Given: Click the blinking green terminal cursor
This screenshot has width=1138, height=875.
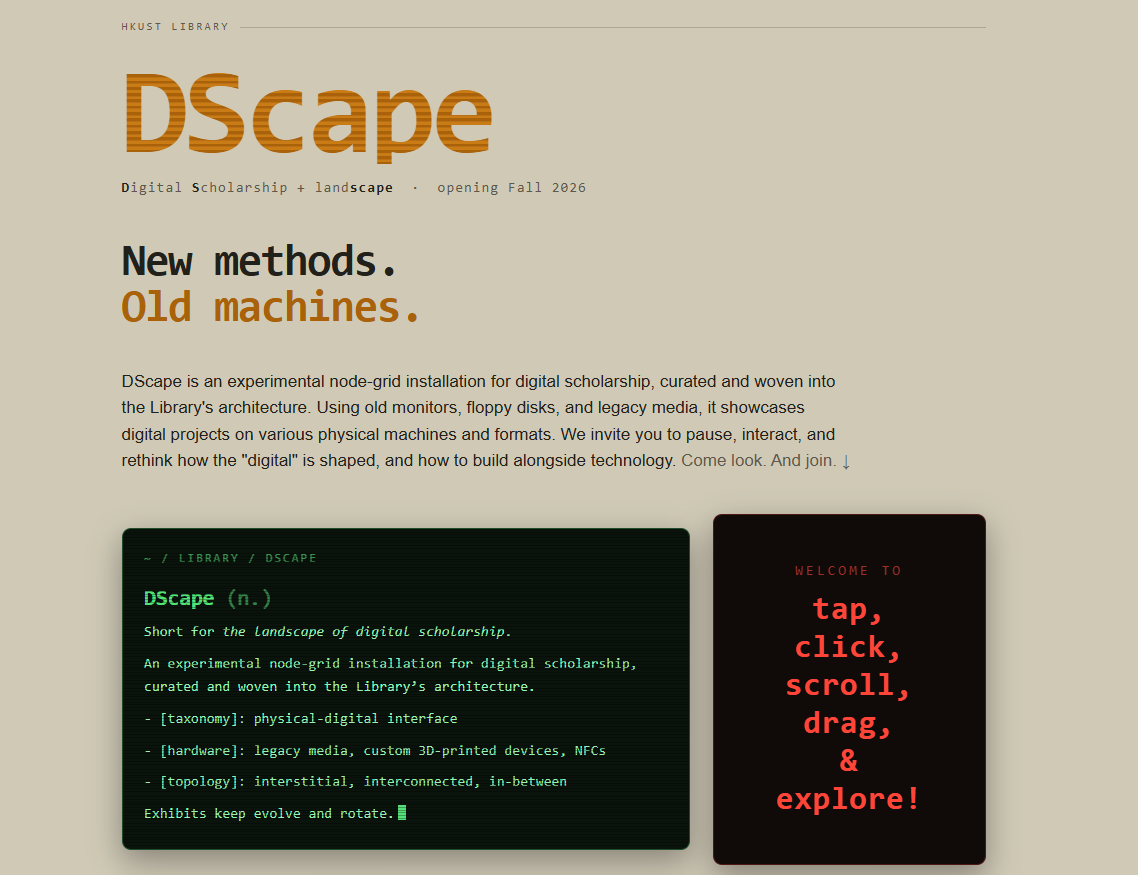Looking at the screenshot, I should pos(402,813).
